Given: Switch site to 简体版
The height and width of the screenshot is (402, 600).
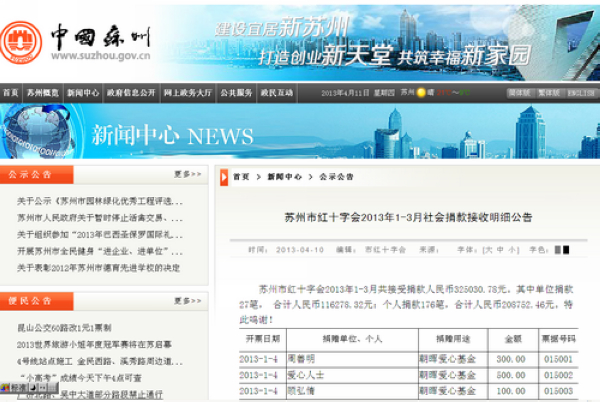Looking at the screenshot, I should tap(518, 93).
